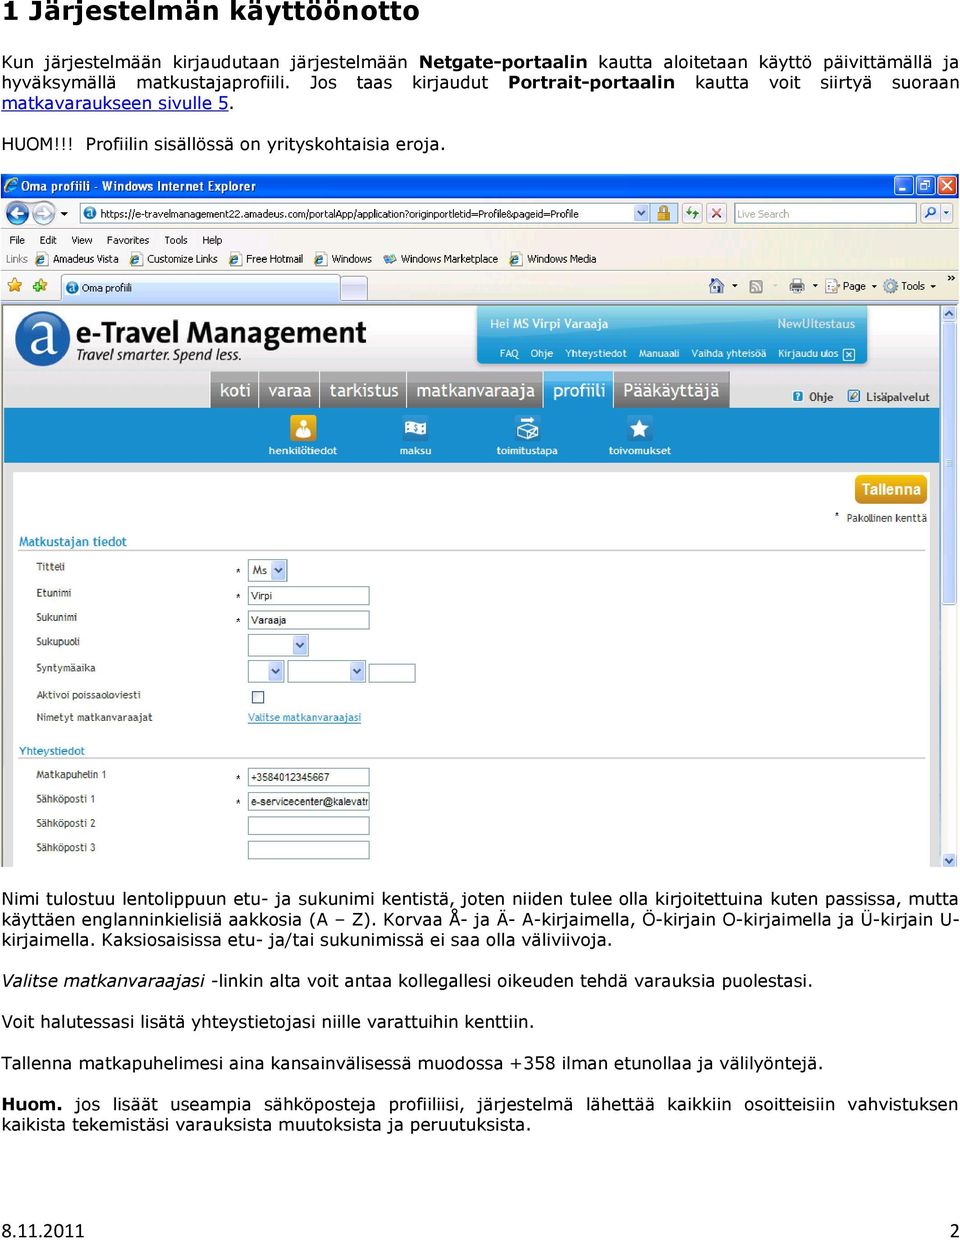Select the Oma profiili browser tab
Viewport: 960px width, 1240px height.
(200, 288)
